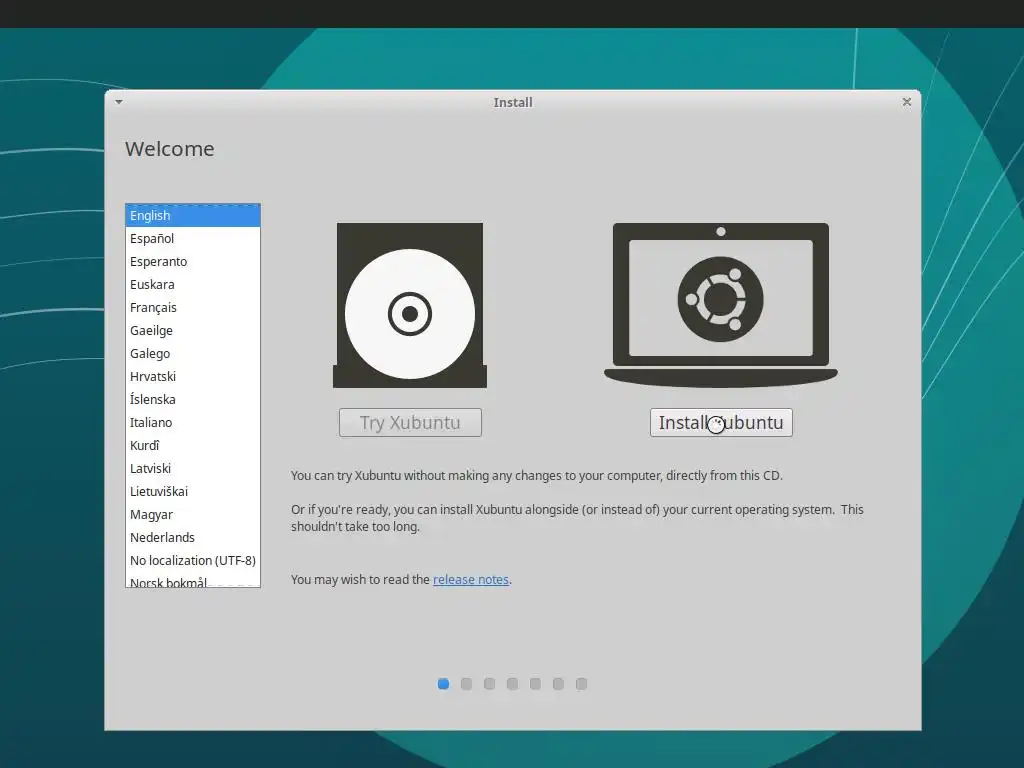Select Français in the language list
Screen dimensions: 1024x768
pyautogui.click(x=193, y=307)
